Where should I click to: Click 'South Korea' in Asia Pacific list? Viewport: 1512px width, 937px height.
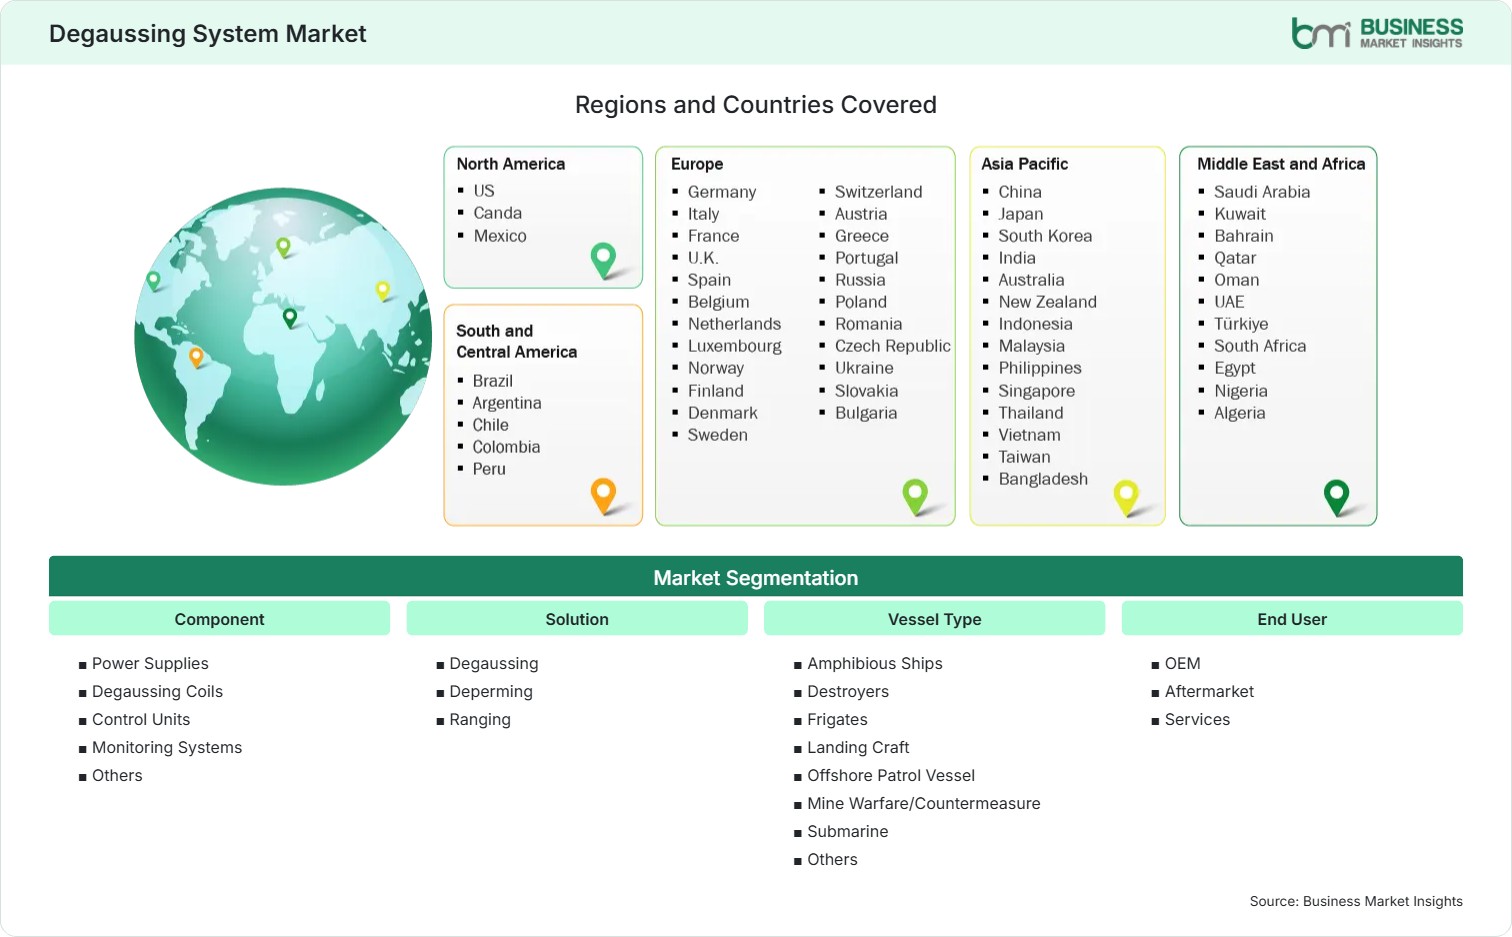click(x=1045, y=236)
